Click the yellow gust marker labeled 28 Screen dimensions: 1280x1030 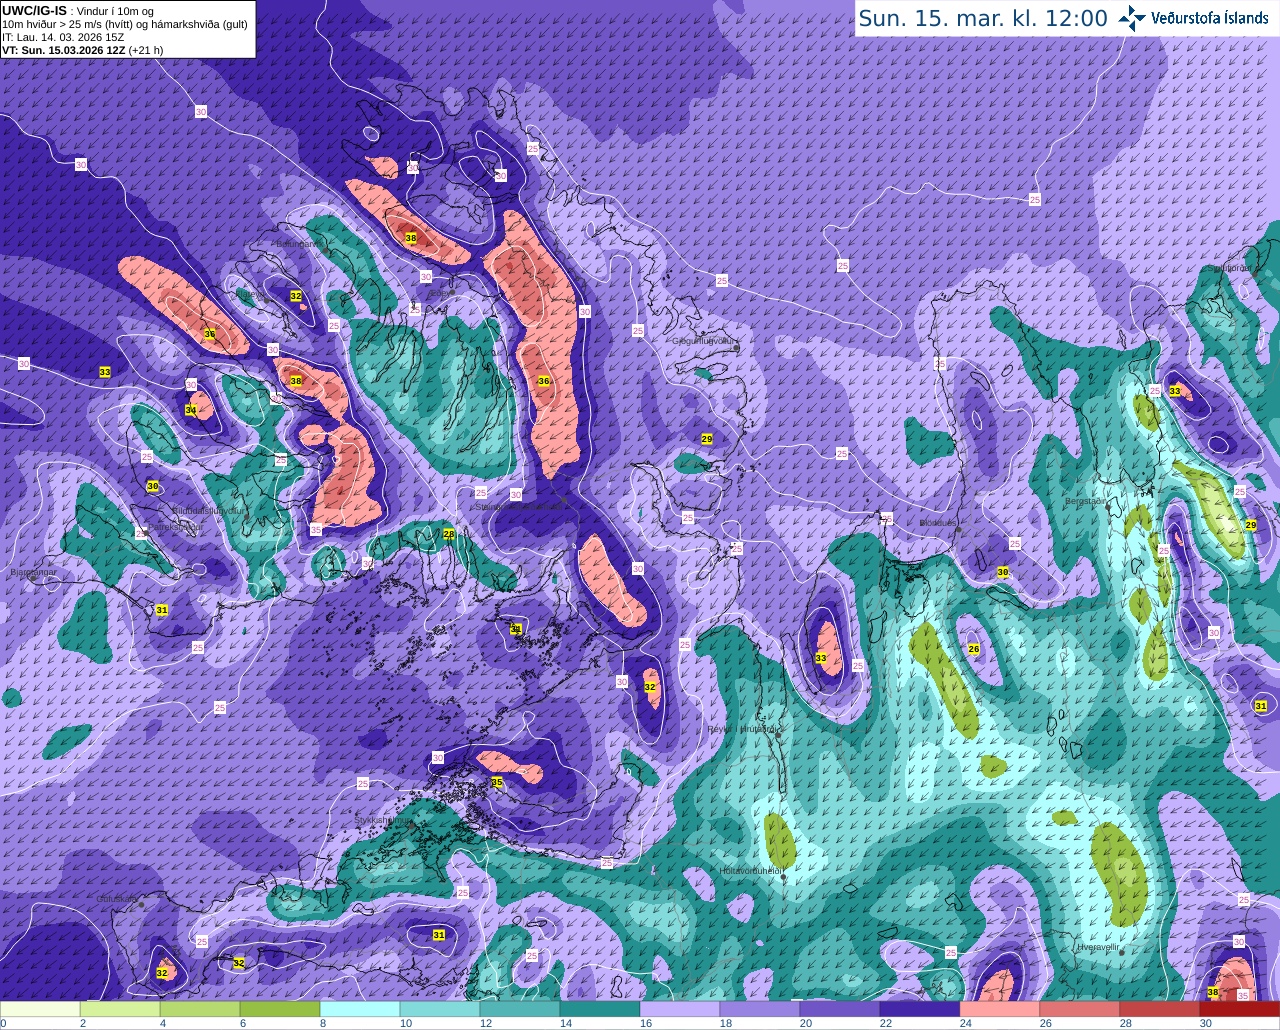[x=449, y=534]
